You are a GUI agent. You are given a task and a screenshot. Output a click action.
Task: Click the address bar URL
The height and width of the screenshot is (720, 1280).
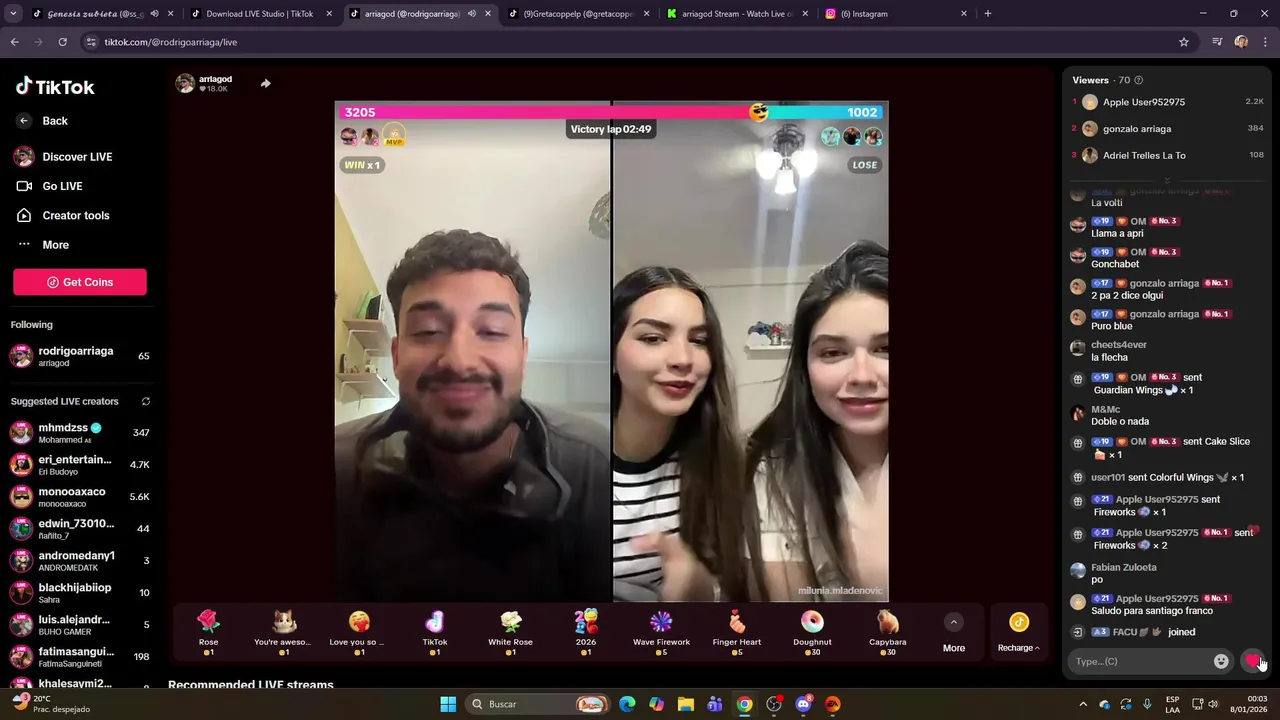point(171,42)
